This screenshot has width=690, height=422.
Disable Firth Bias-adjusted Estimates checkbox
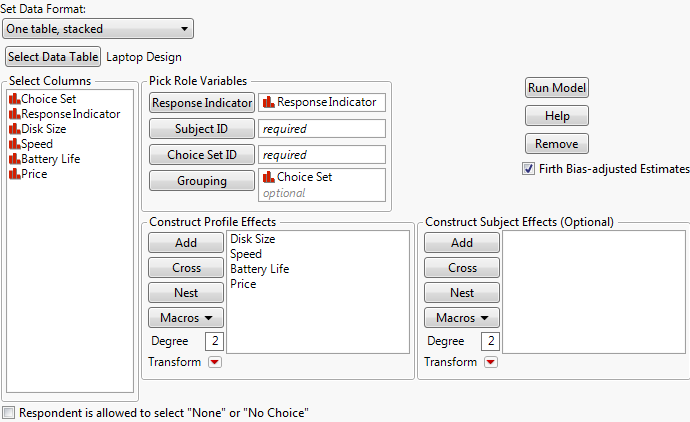(528, 169)
